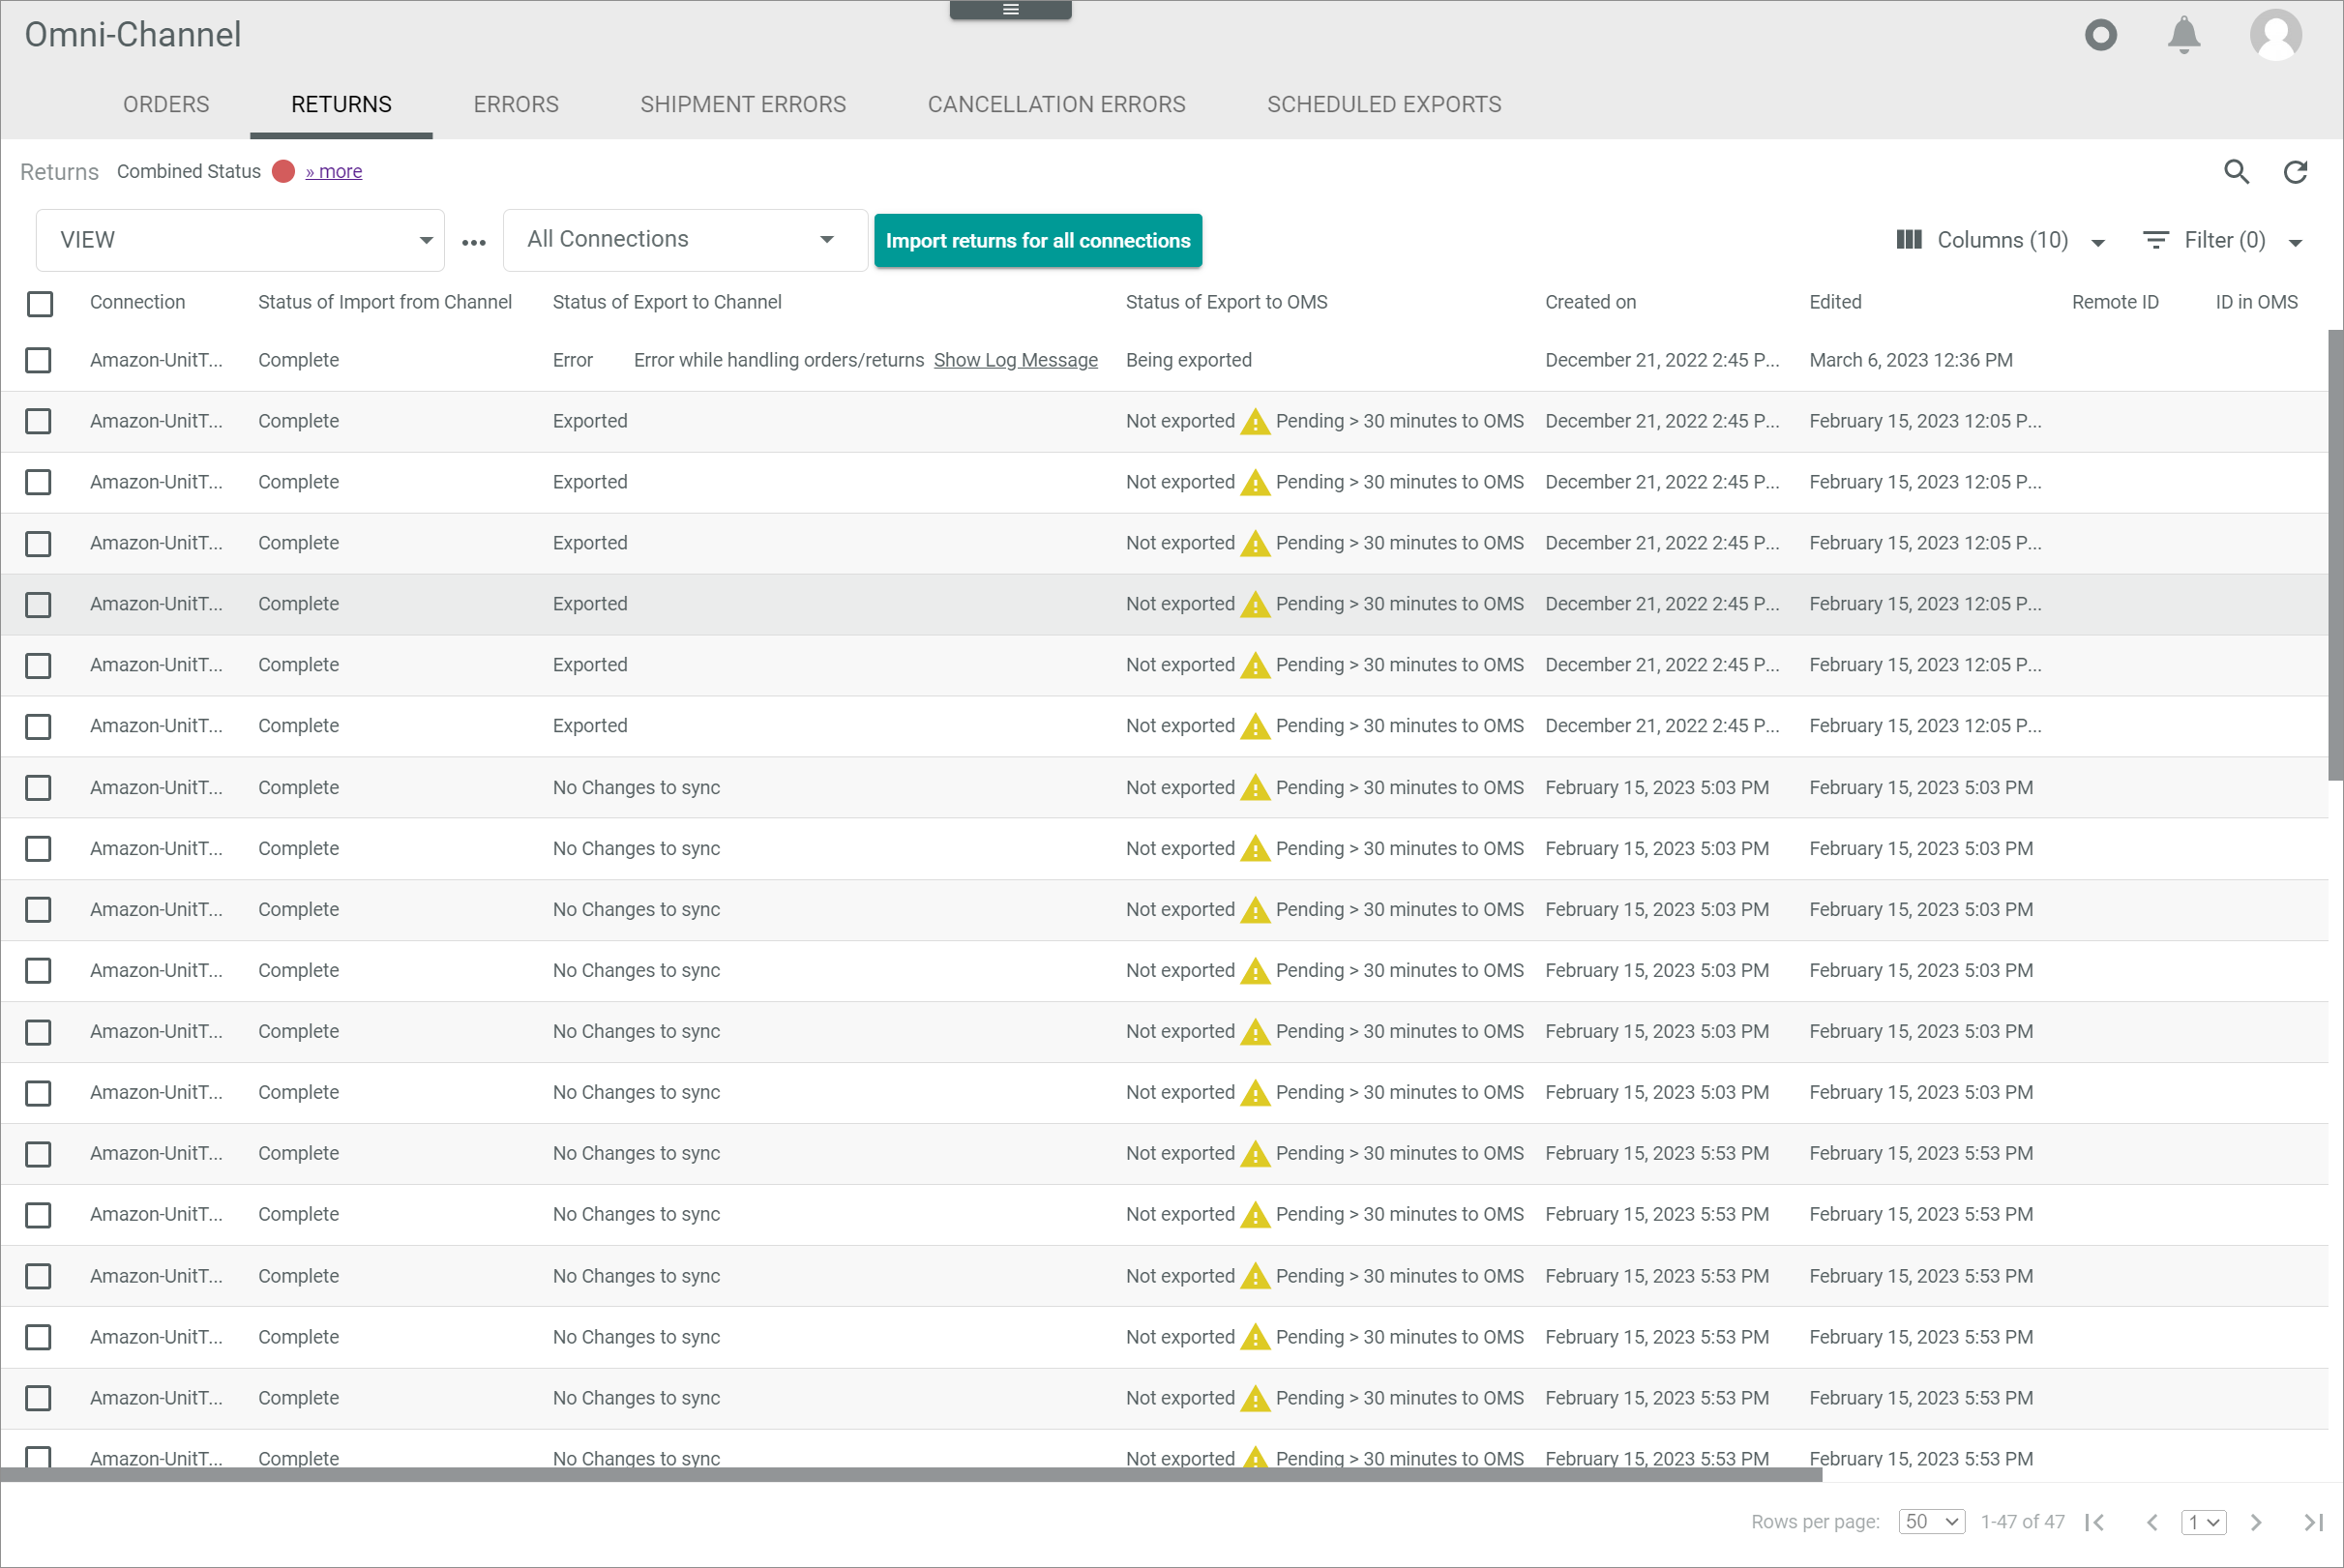This screenshot has width=2344, height=1568.
Task: Sort by Connection column header
Action: click(x=137, y=302)
